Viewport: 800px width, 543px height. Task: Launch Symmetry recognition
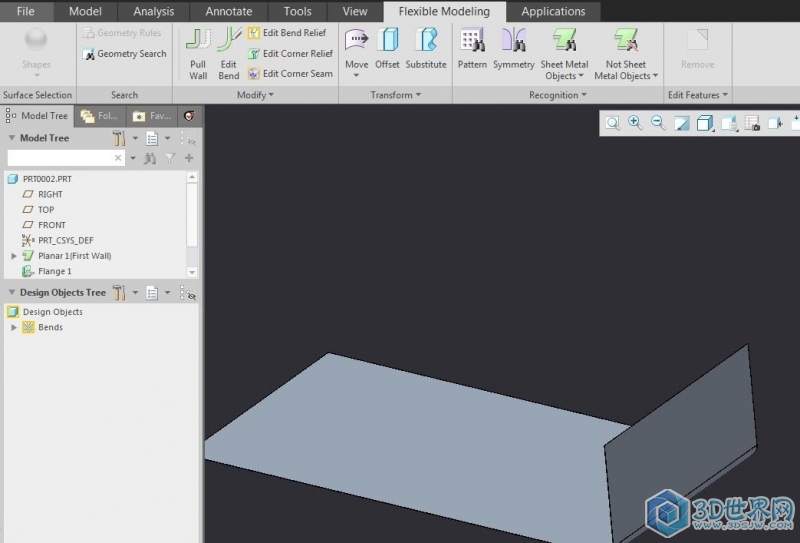(x=513, y=49)
